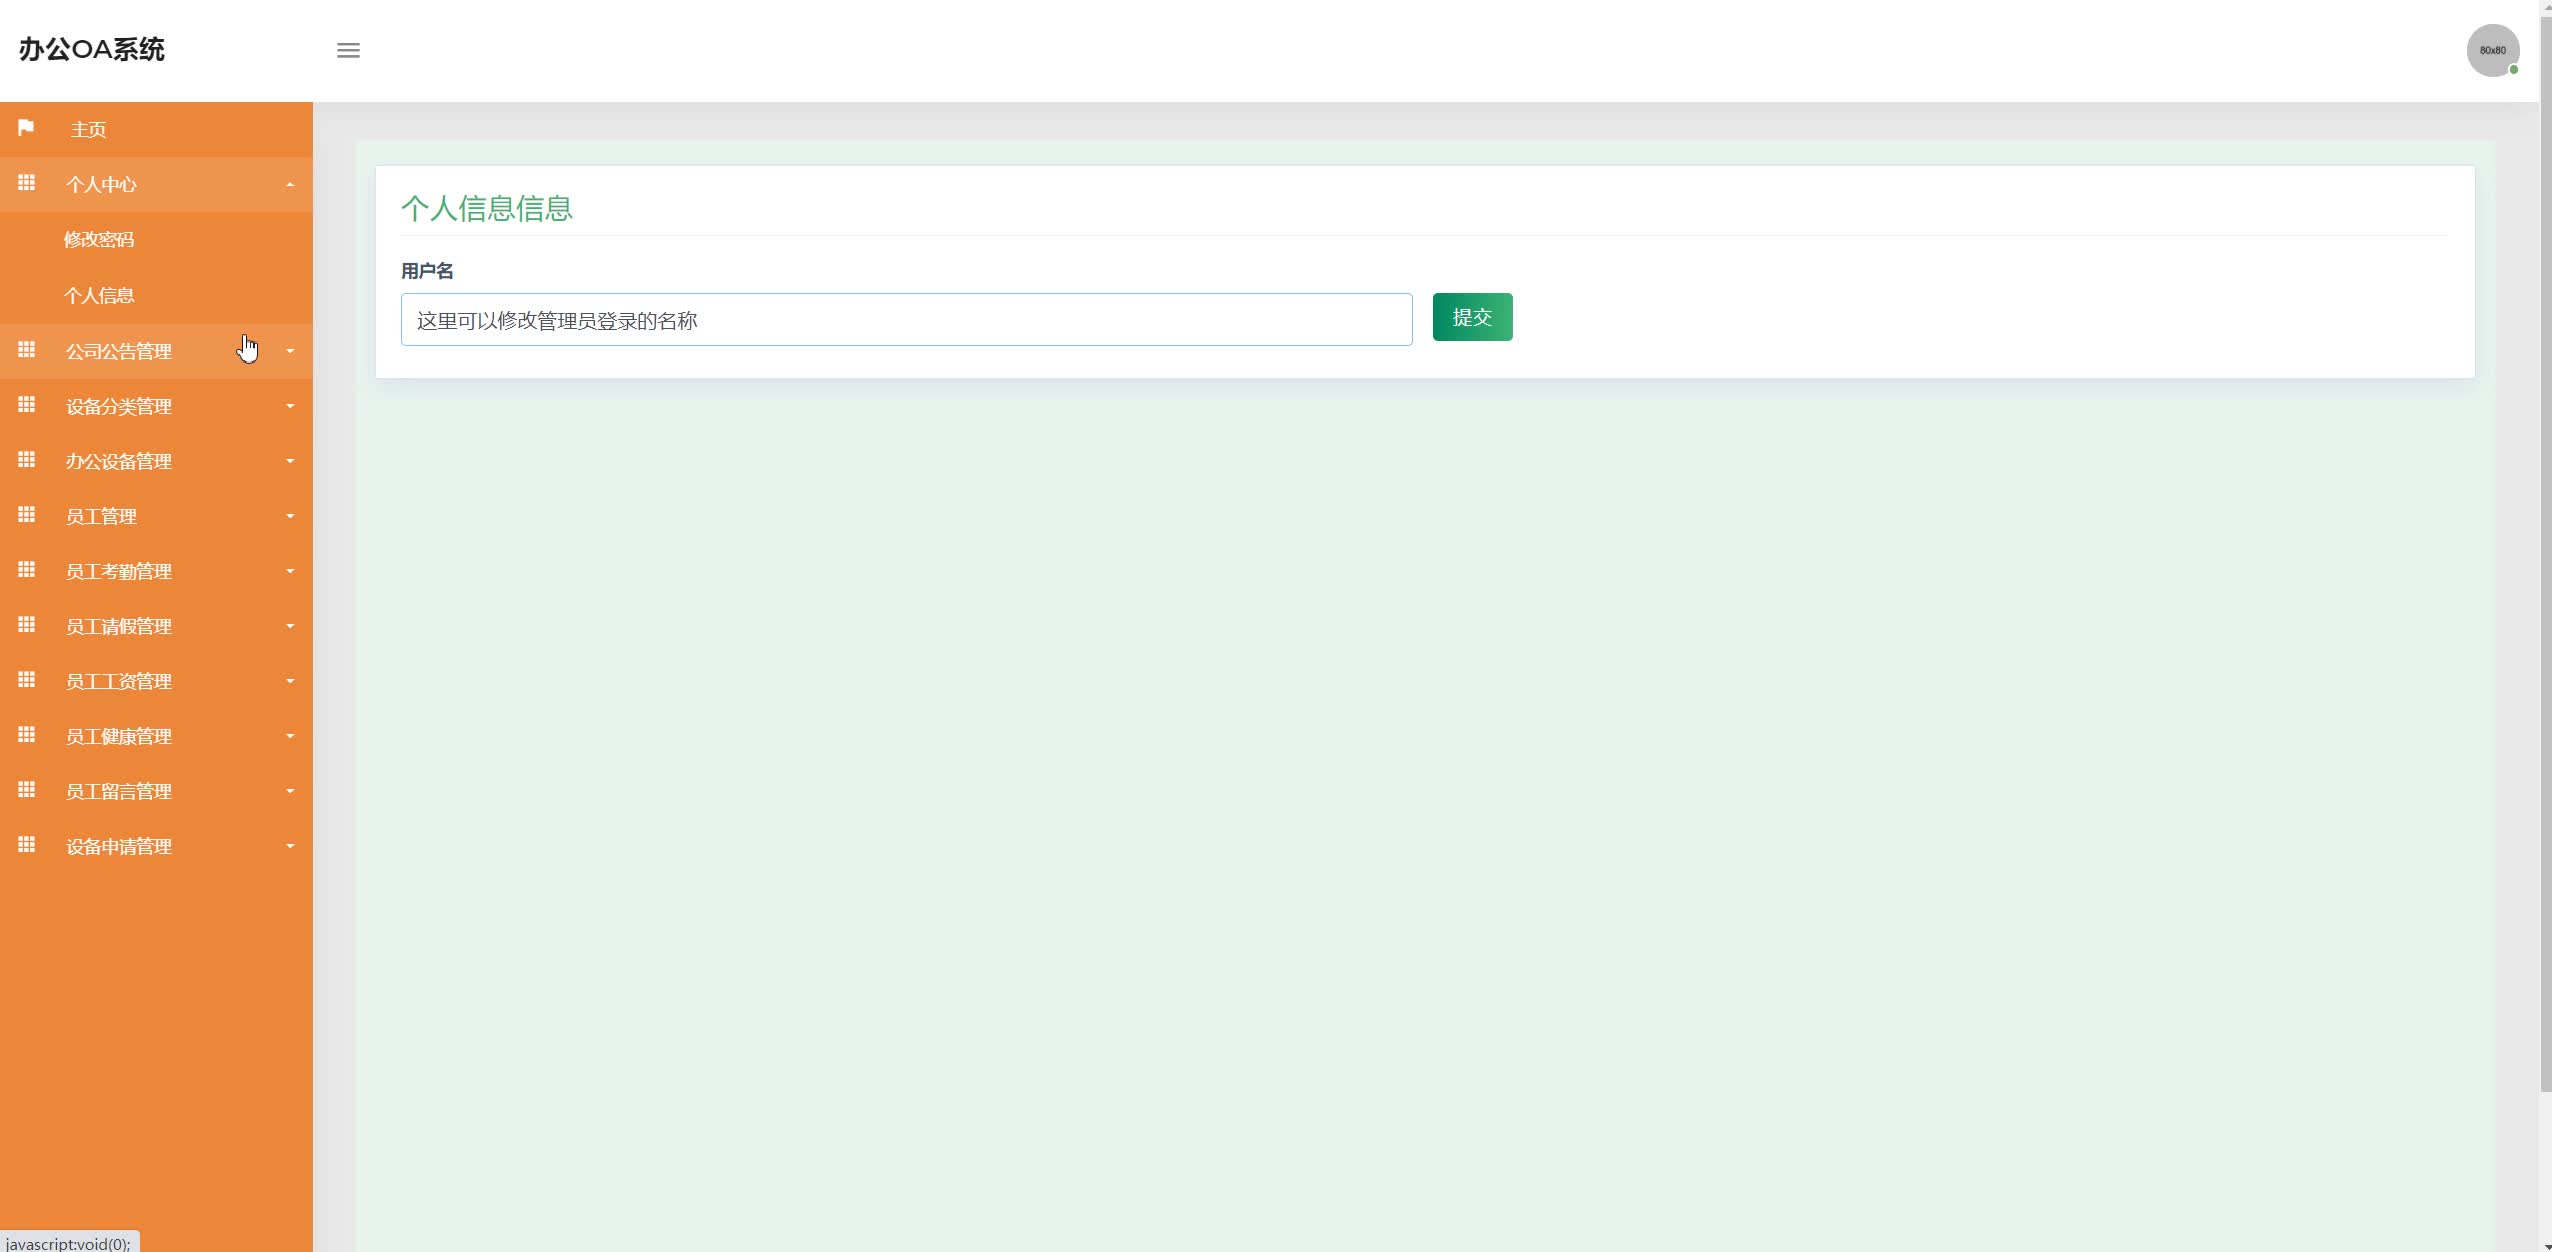The image size is (2552, 1252).
Task: Click grid icon next to 个人中心
Action: pos(27,183)
